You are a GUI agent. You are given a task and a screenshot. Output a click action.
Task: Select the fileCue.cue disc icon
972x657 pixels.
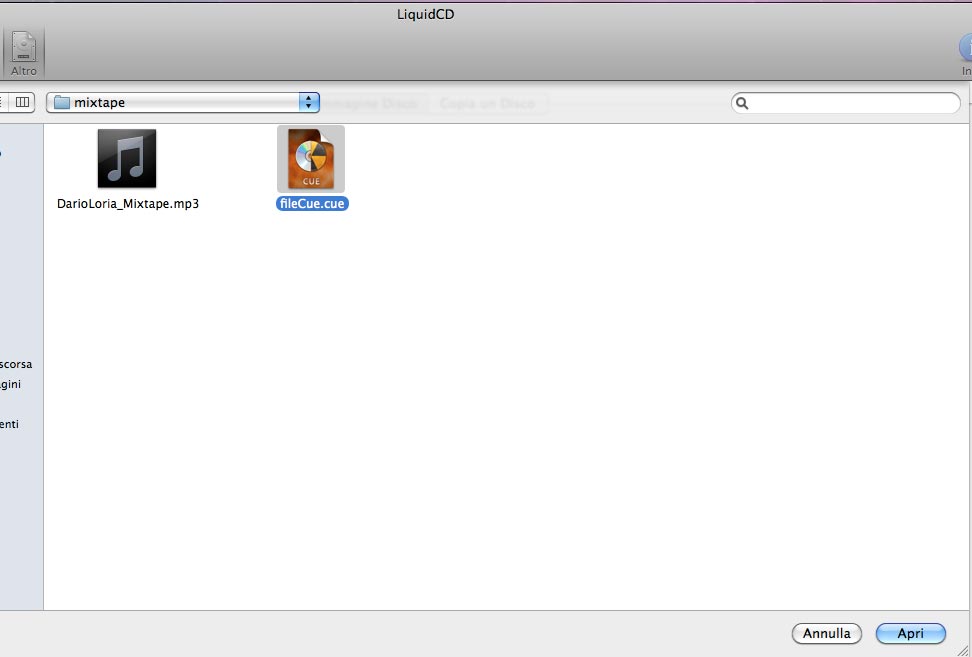tap(311, 159)
